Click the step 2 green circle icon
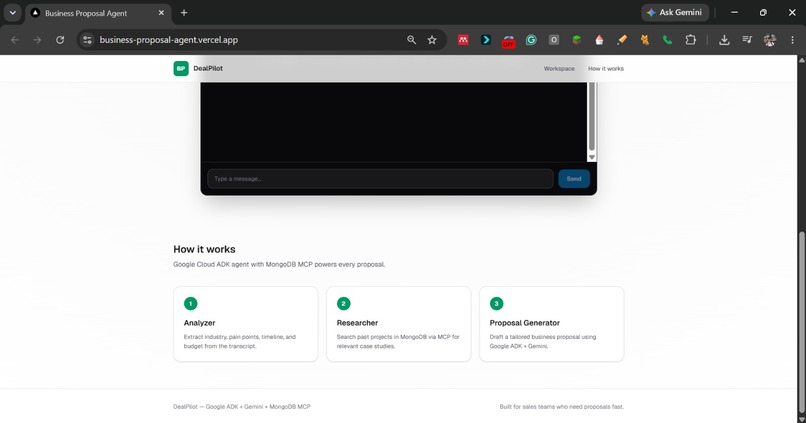The image size is (806, 423). 343,304
